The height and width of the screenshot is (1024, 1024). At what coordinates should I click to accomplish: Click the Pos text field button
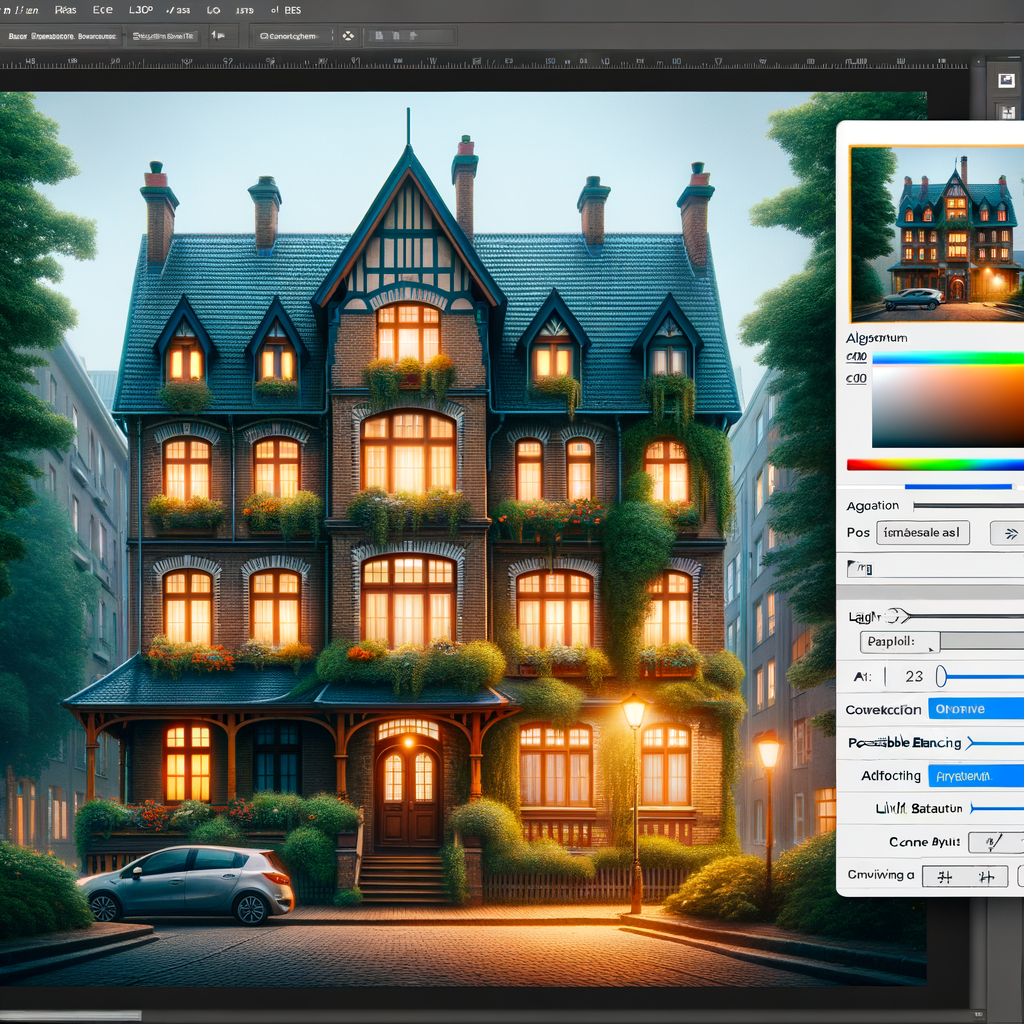tap(922, 533)
